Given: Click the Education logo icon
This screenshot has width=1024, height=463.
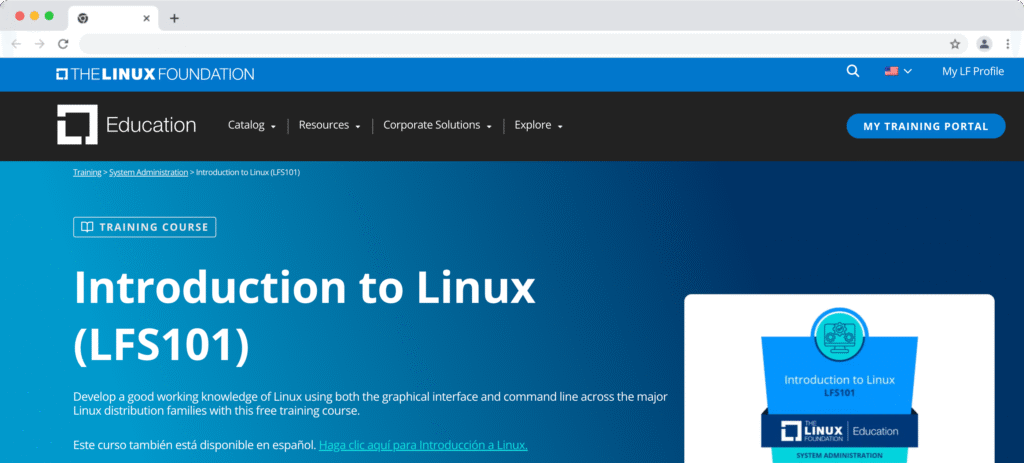Looking at the screenshot, I should 77,124.
